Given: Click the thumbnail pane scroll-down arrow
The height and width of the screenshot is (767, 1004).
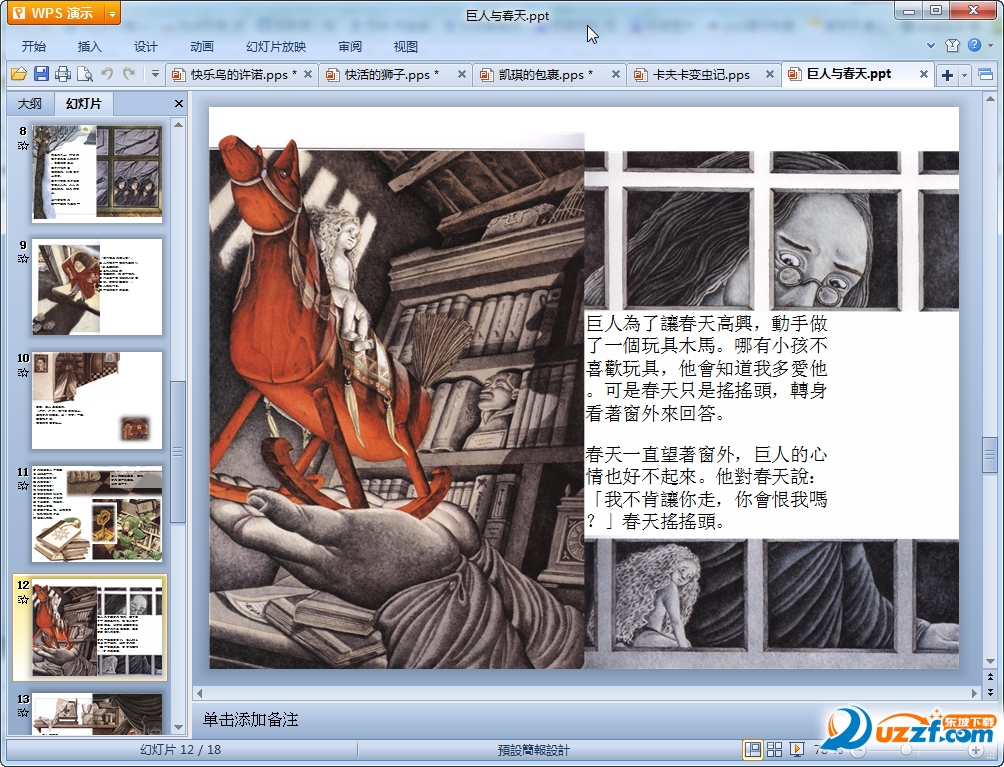Looking at the screenshot, I should pyautogui.click(x=179, y=727).
